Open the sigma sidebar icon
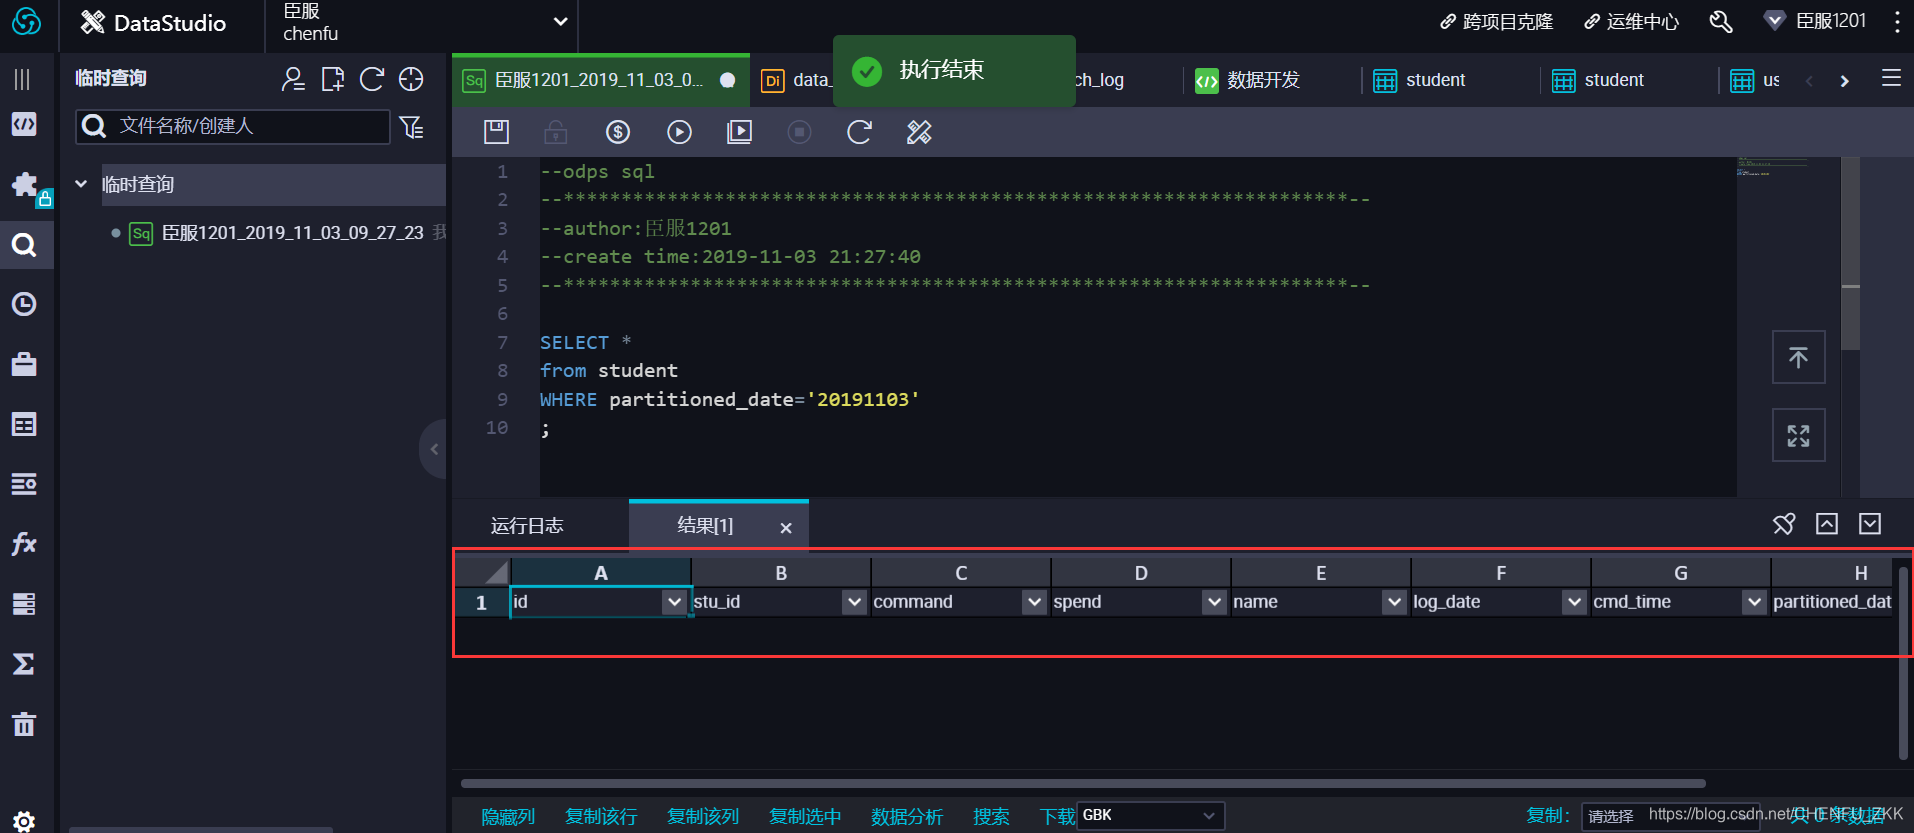The width and height of the screenshot is (1914, 833). [x=24, y=664]
